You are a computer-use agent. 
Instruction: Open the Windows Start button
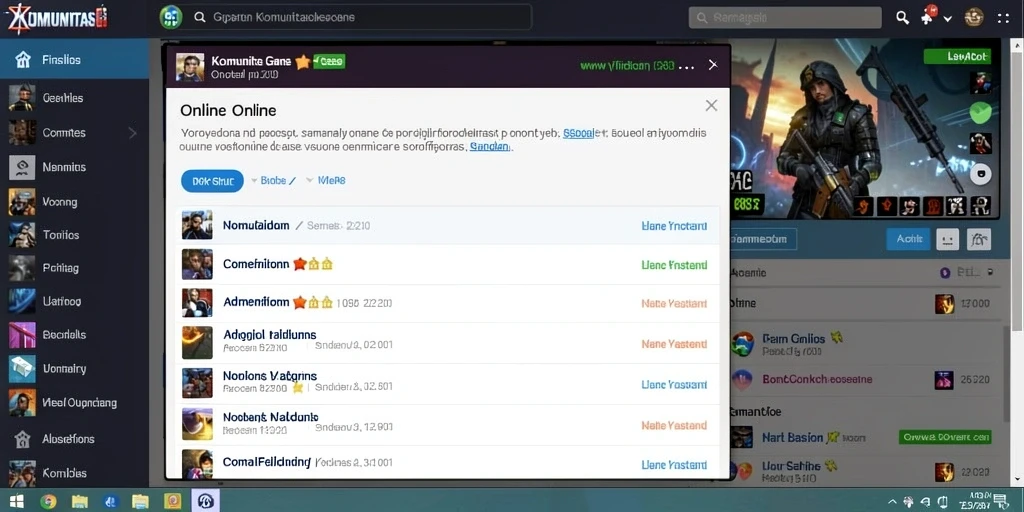click(16, 501)
